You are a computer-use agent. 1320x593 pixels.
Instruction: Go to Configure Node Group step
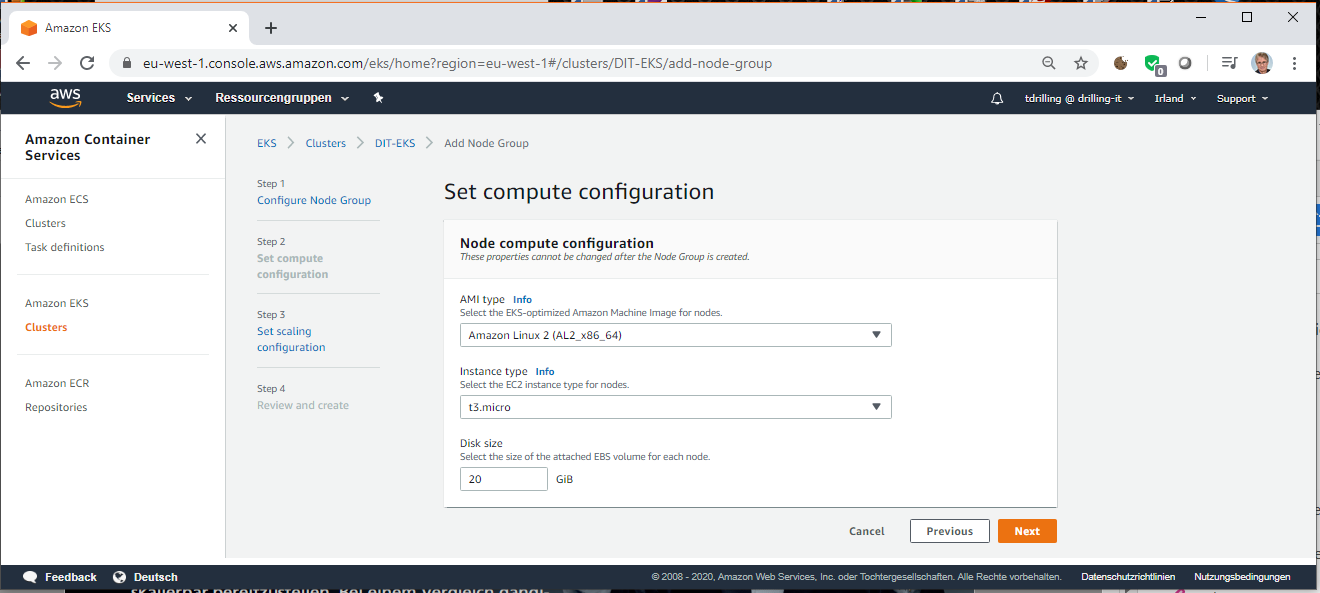314,200
